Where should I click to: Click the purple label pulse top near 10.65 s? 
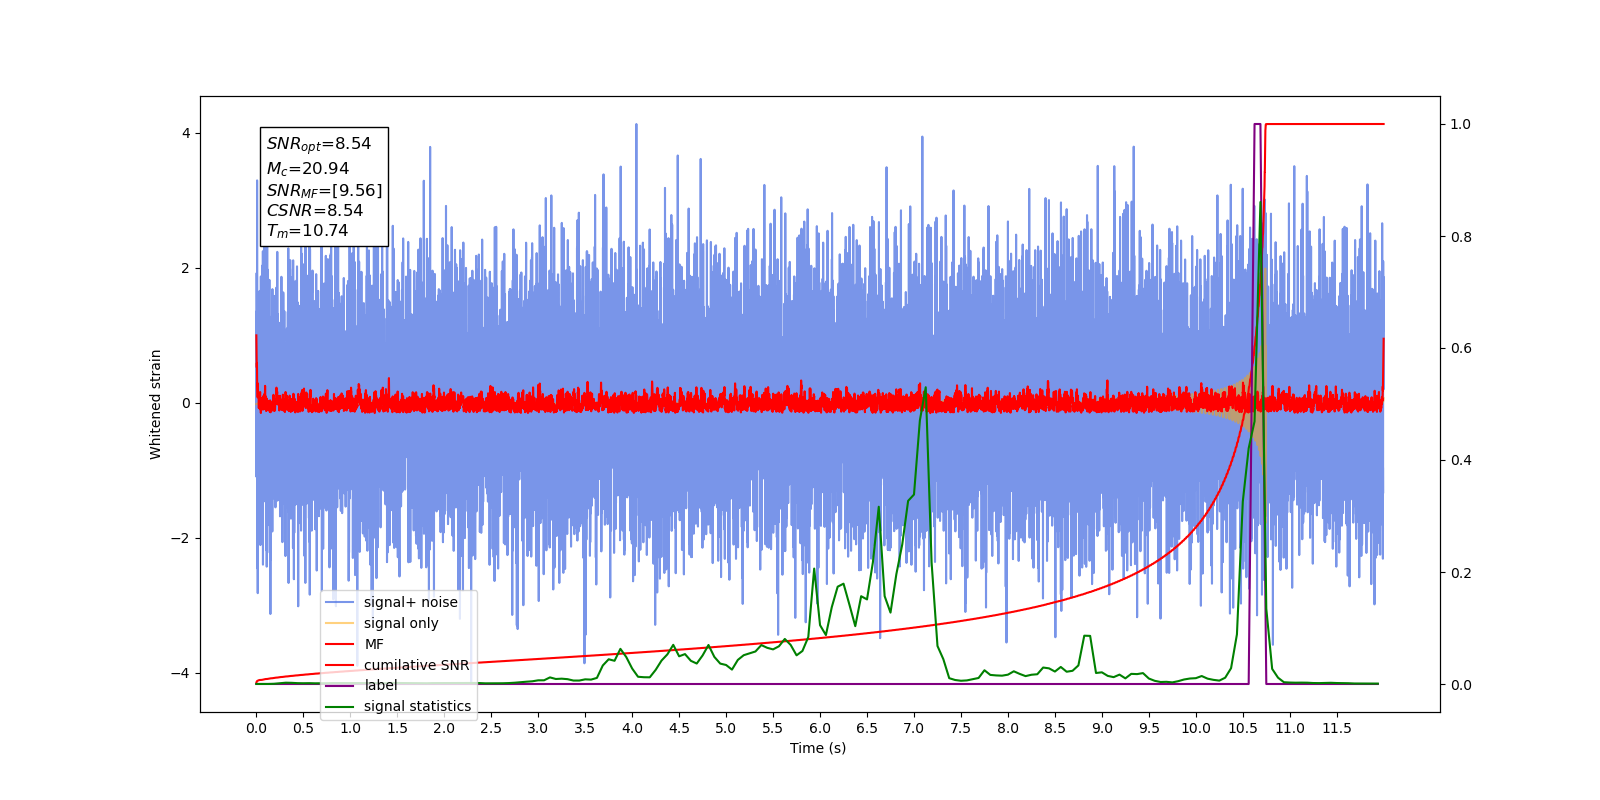pos(1258,124)
